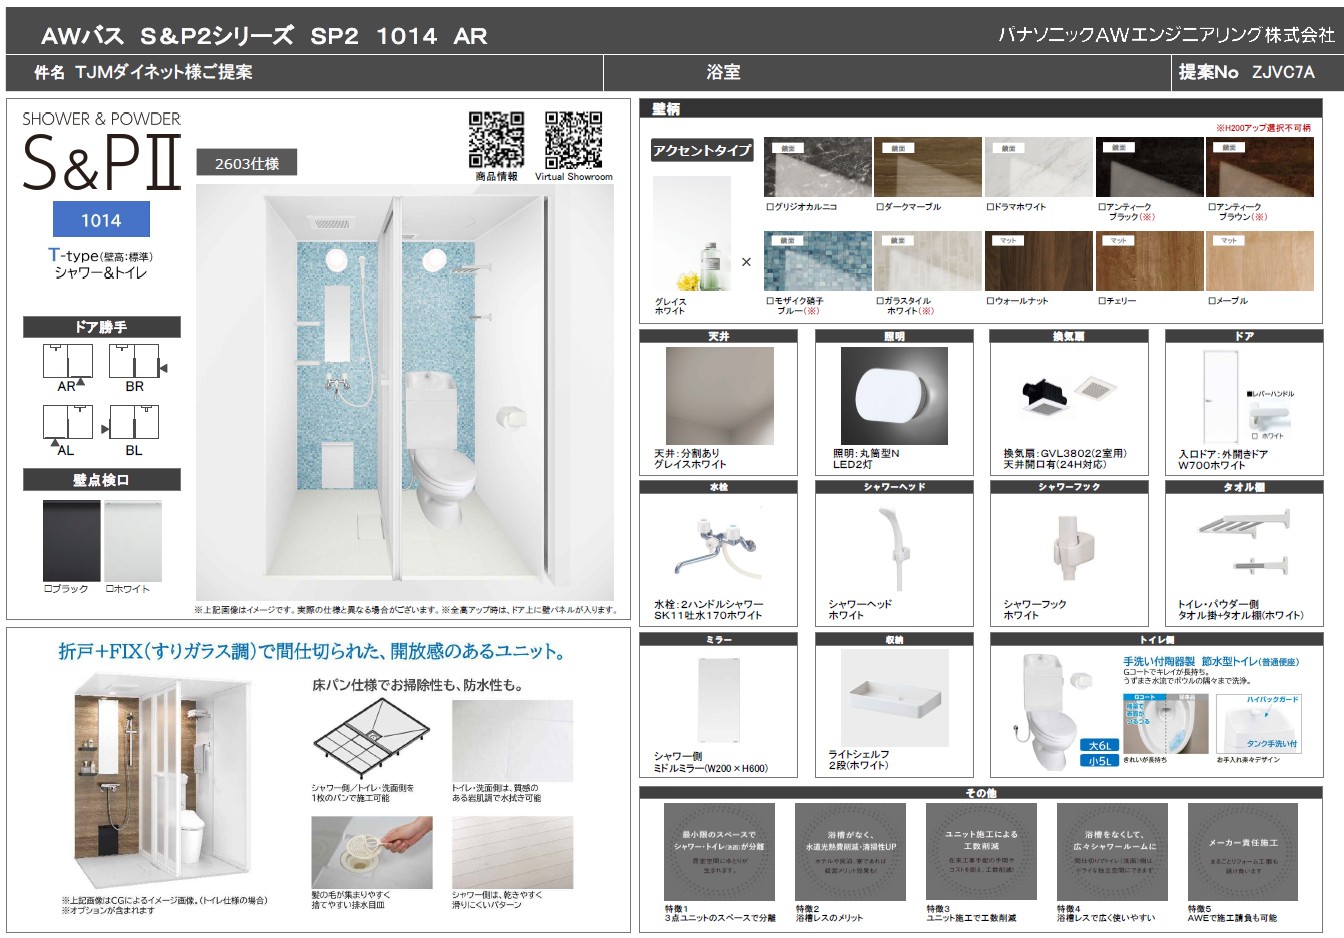The image size is (1344, 938).
Task: Click the その他 section header
Action: pyautogui.click(x=981, y=793)
